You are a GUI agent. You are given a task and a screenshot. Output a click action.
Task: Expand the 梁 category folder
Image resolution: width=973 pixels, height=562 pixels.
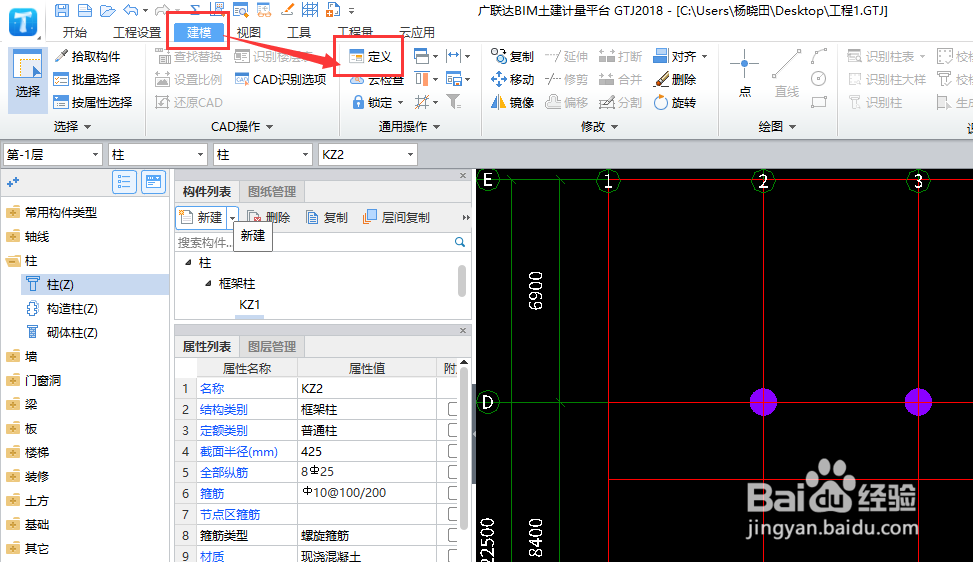(x=12, y=404)
